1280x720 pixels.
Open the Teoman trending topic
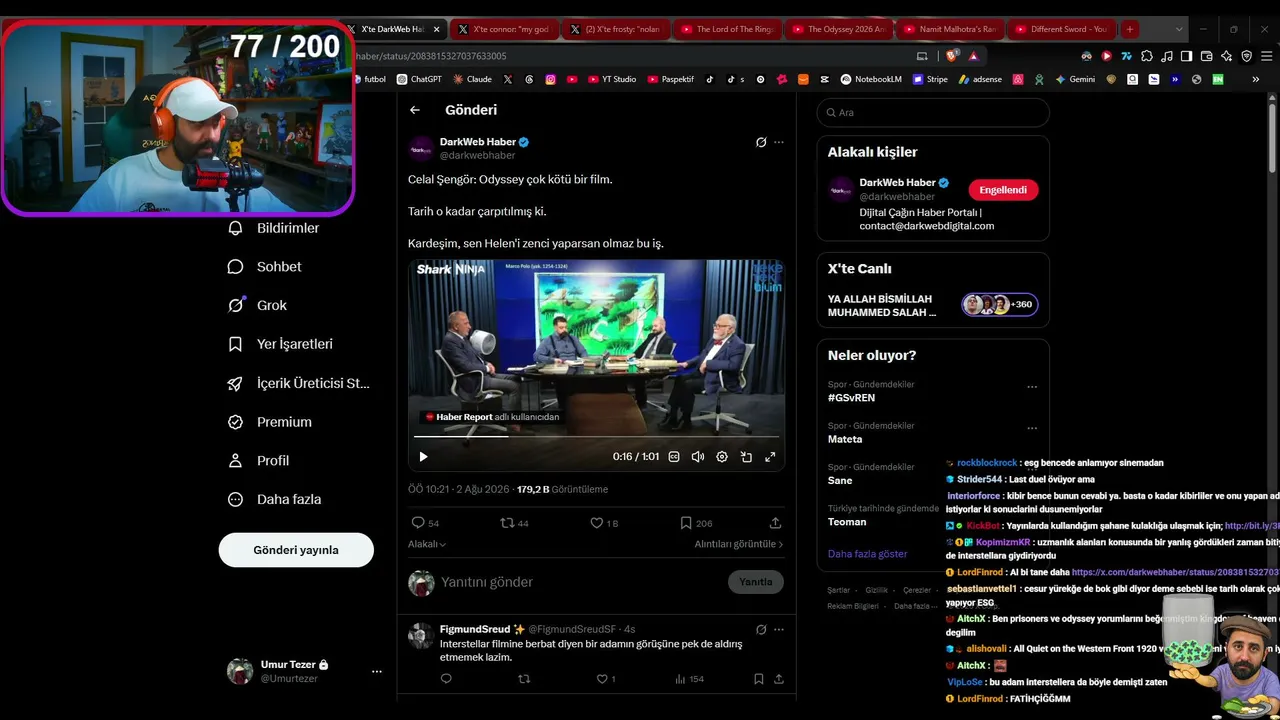(x=847, y=522)
